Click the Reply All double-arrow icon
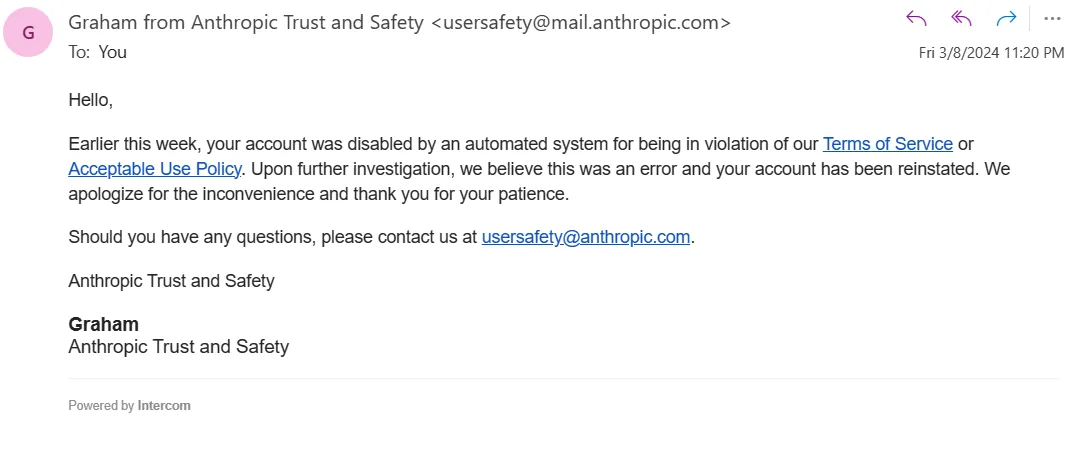Screen dimensions: 1077x475 click(962, 18)
